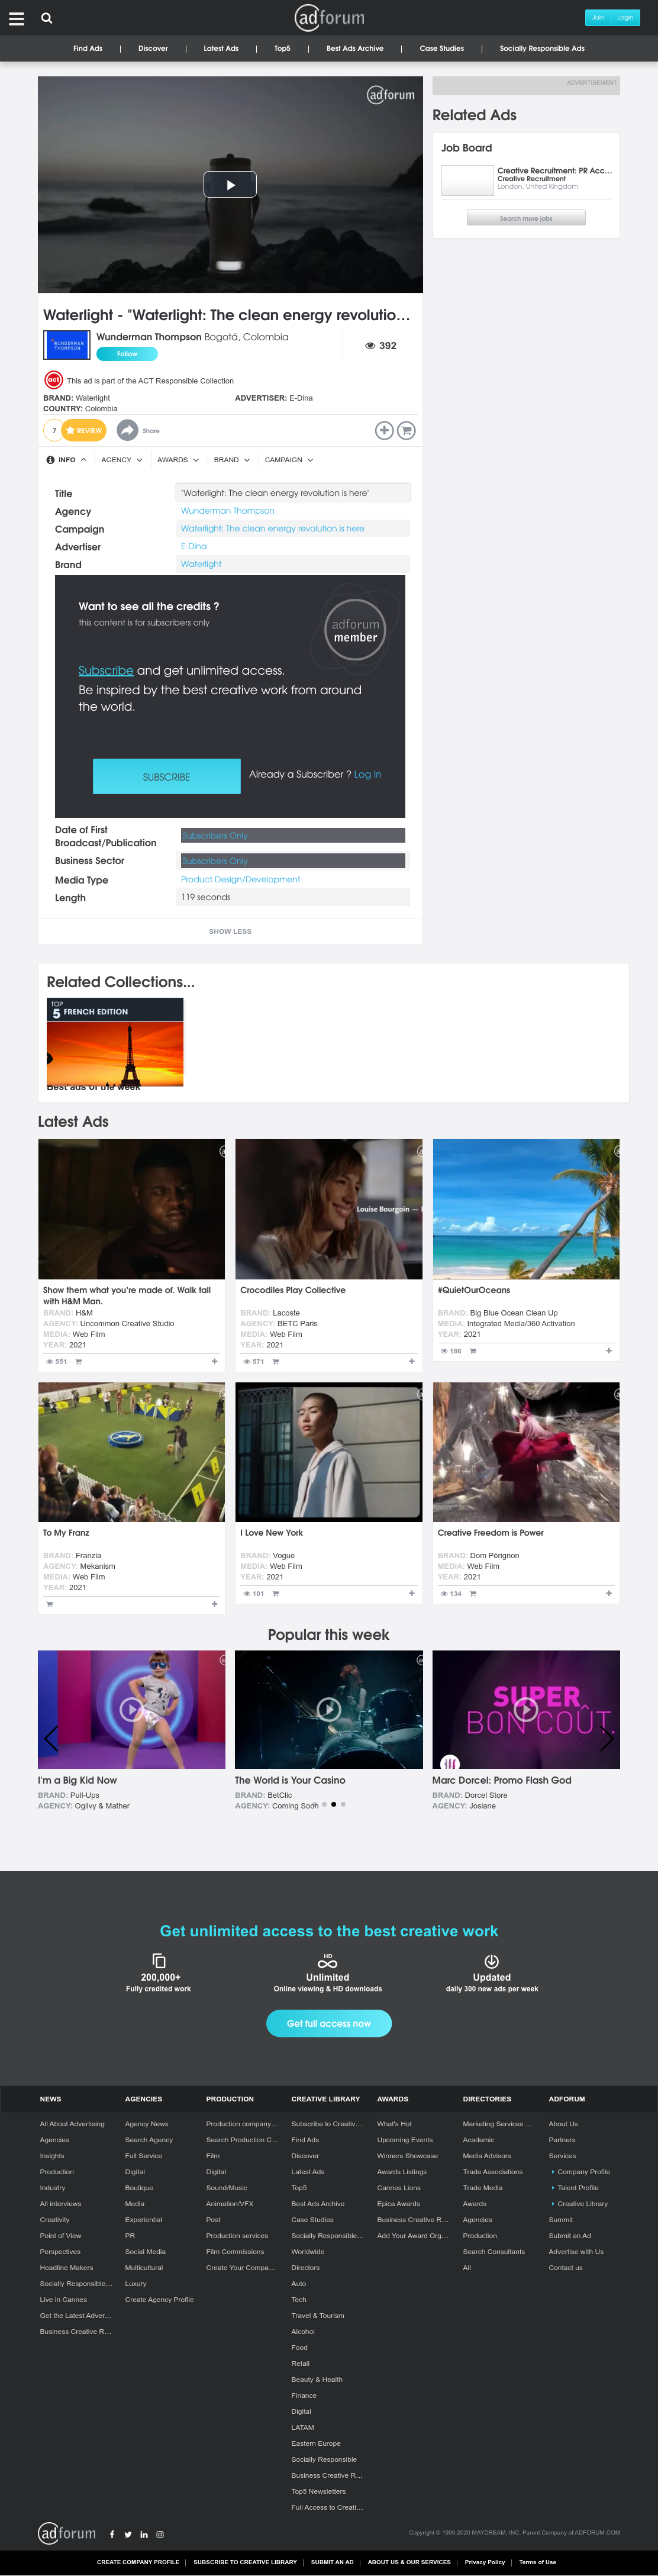Click the Share arrow icon
This screenshot has height=2576, width=658.
(x=127, y=430)
